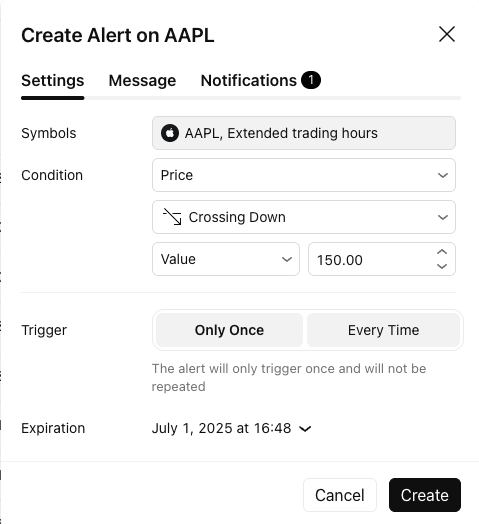
Task: Click the Apple logo icon in Symbols
Action: coord(170,133)
